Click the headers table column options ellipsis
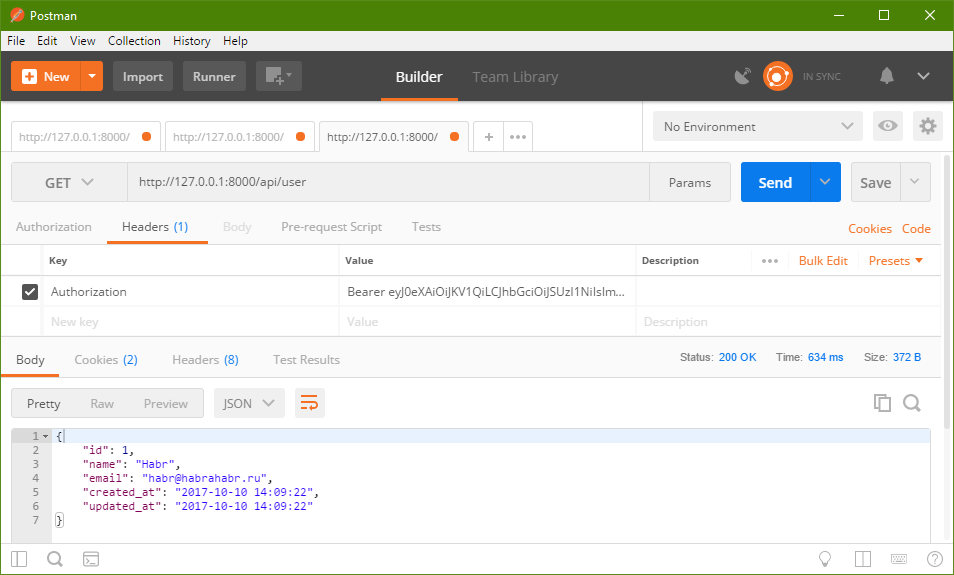This screenshot has width=954, height=575. click(770, 261)
